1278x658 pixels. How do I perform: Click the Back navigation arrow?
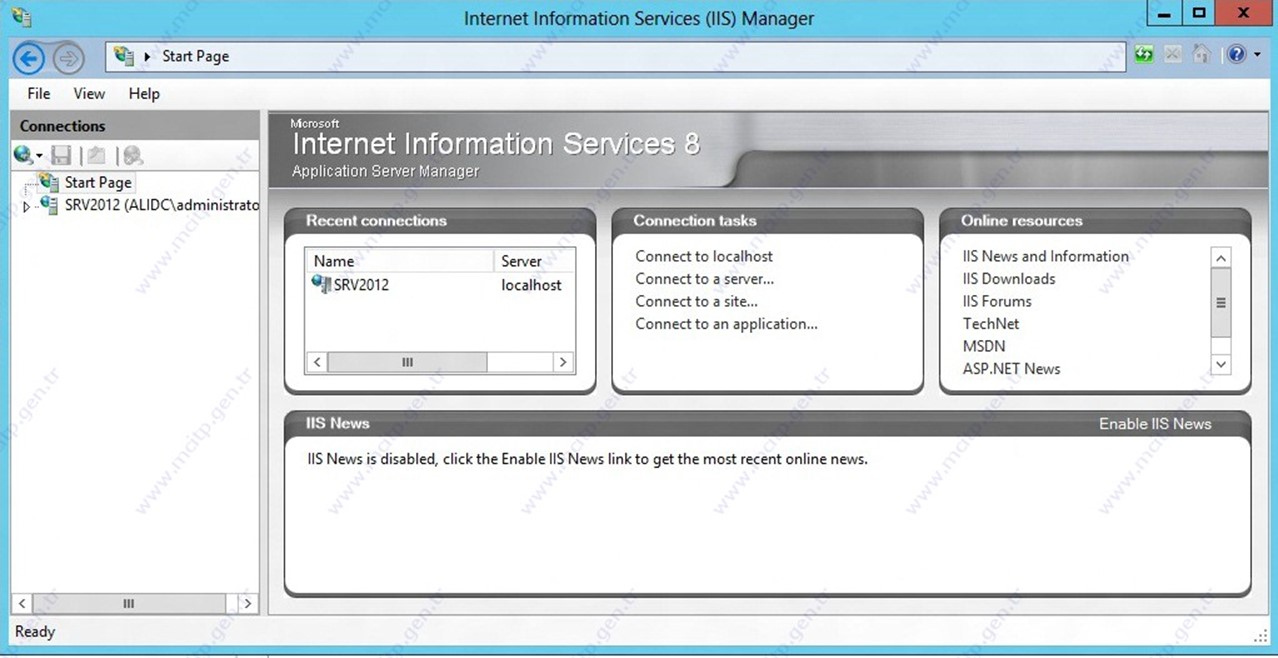click(29, 58)
